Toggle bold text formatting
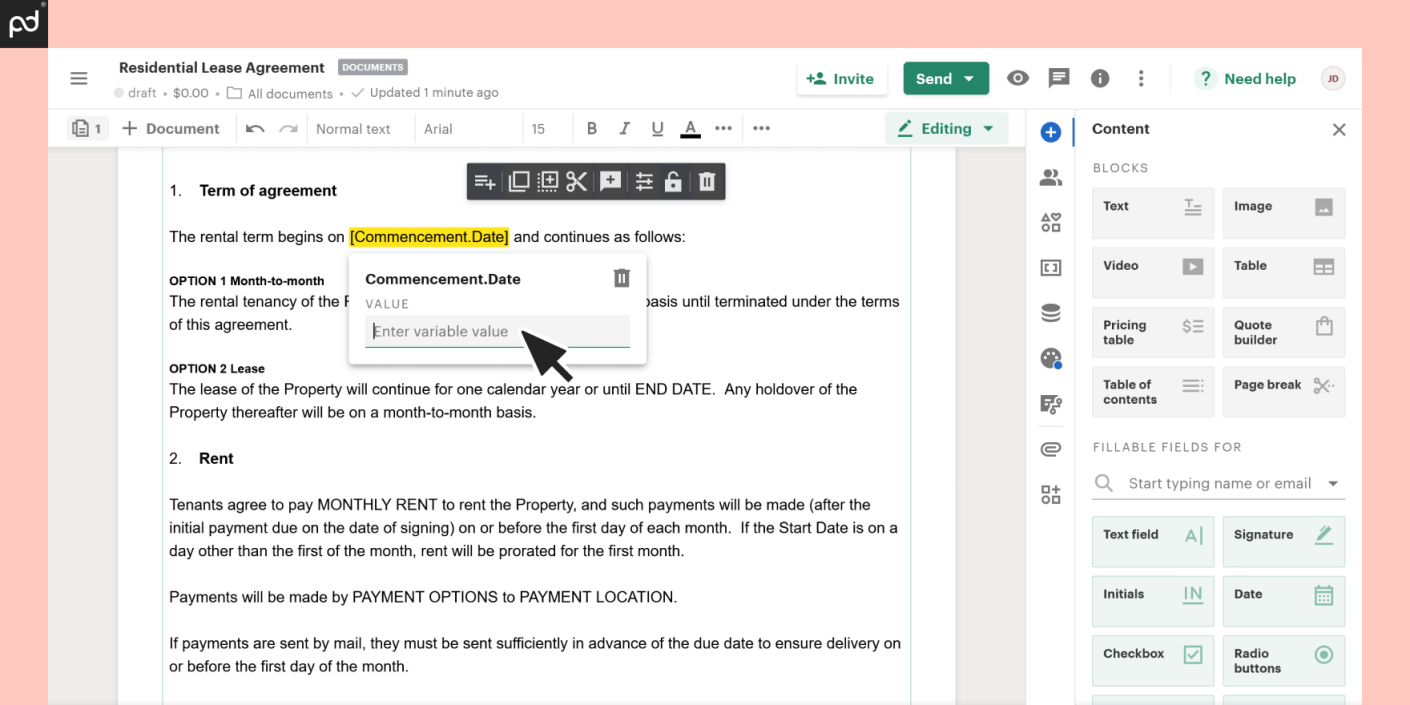The image size is (1410, 705). point(592,128)
